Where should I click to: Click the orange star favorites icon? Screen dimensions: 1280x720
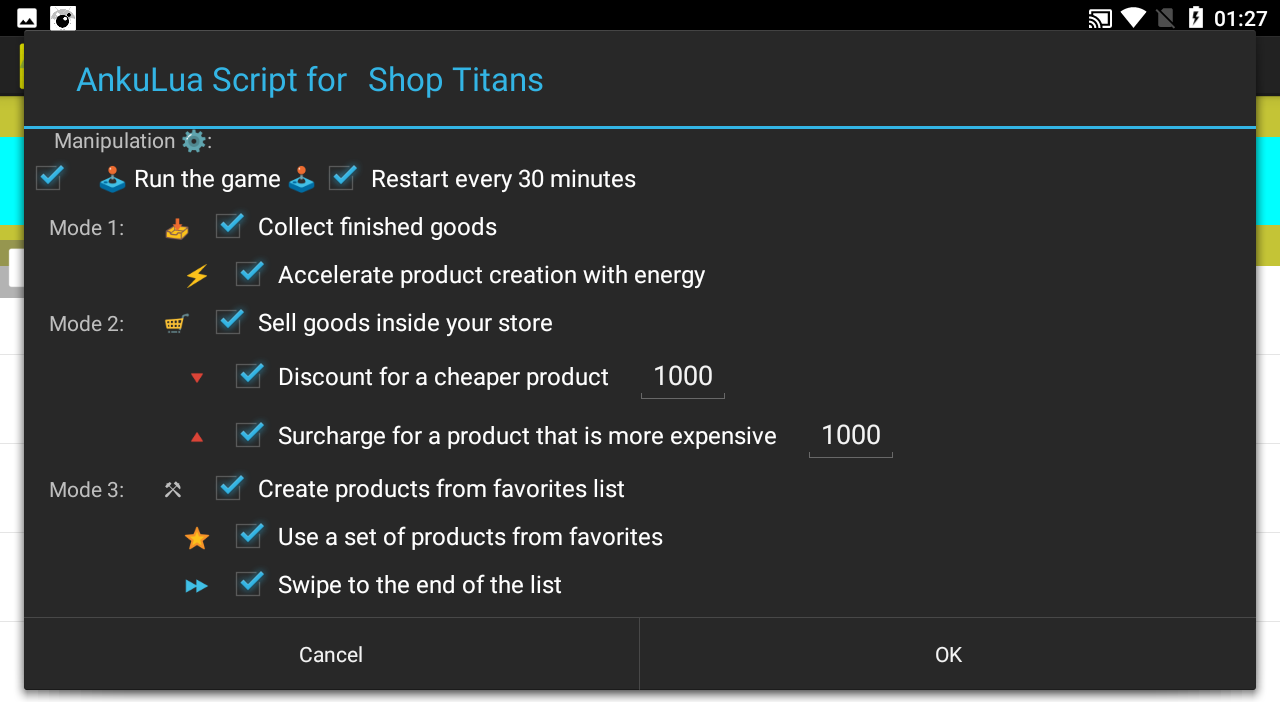coord(197,539)
